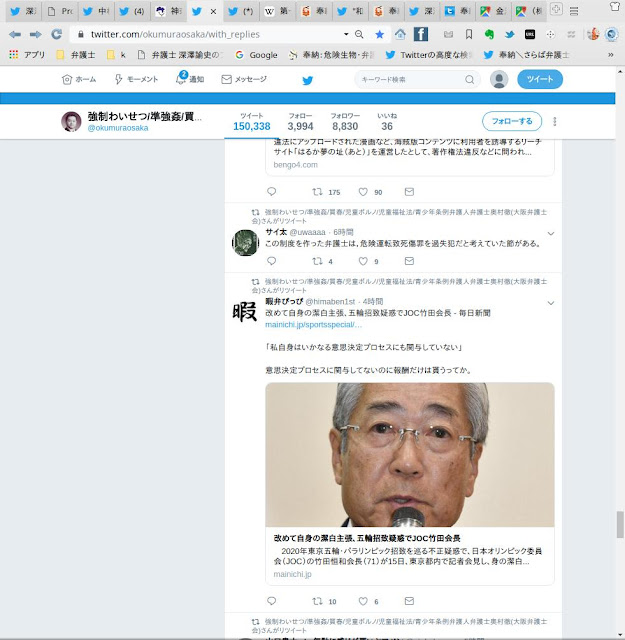Open the フォロー 3,994 tab
Screen dimensions: 625x640
[x=300, y=122]
